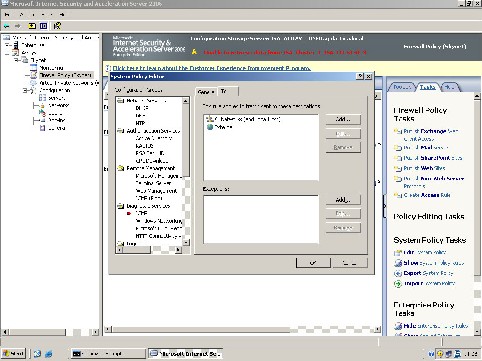The width and height of the screenshot is (482, 361).
Task: Click the Import System Policy icon
Action: (x=398, y=283)
